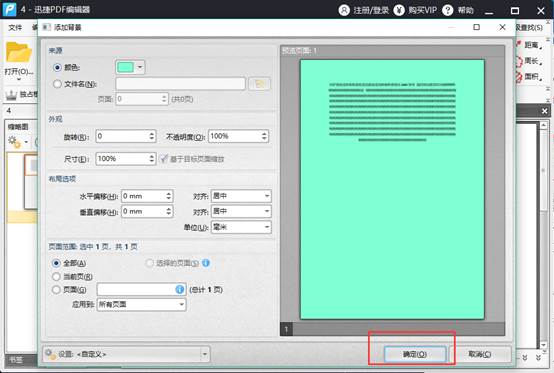
Task: Select the 文件名 radio button
Action: 57,84
